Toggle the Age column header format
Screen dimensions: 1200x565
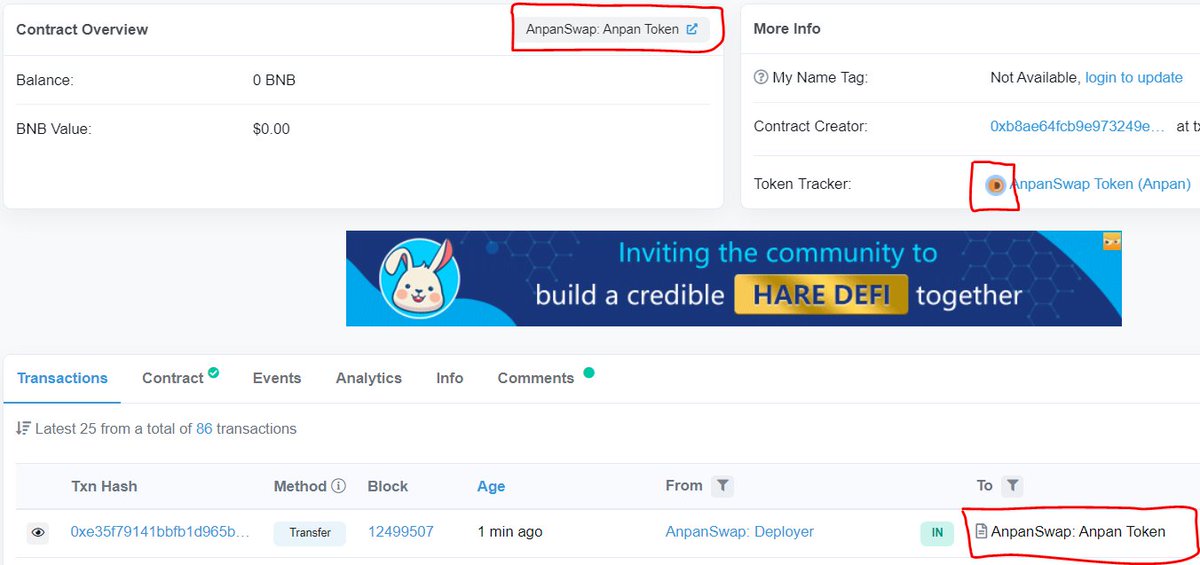[491, 486]
